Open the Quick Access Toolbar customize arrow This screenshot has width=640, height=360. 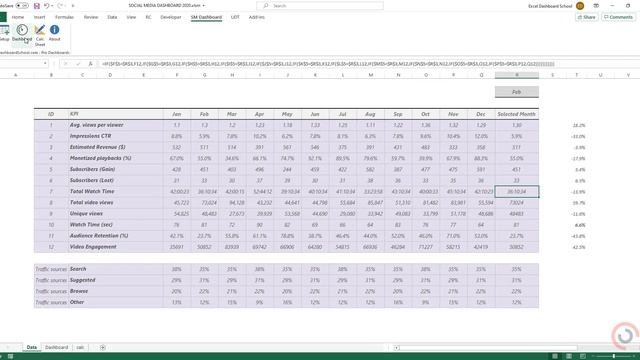pyautogui.click(x=73, y=6)
